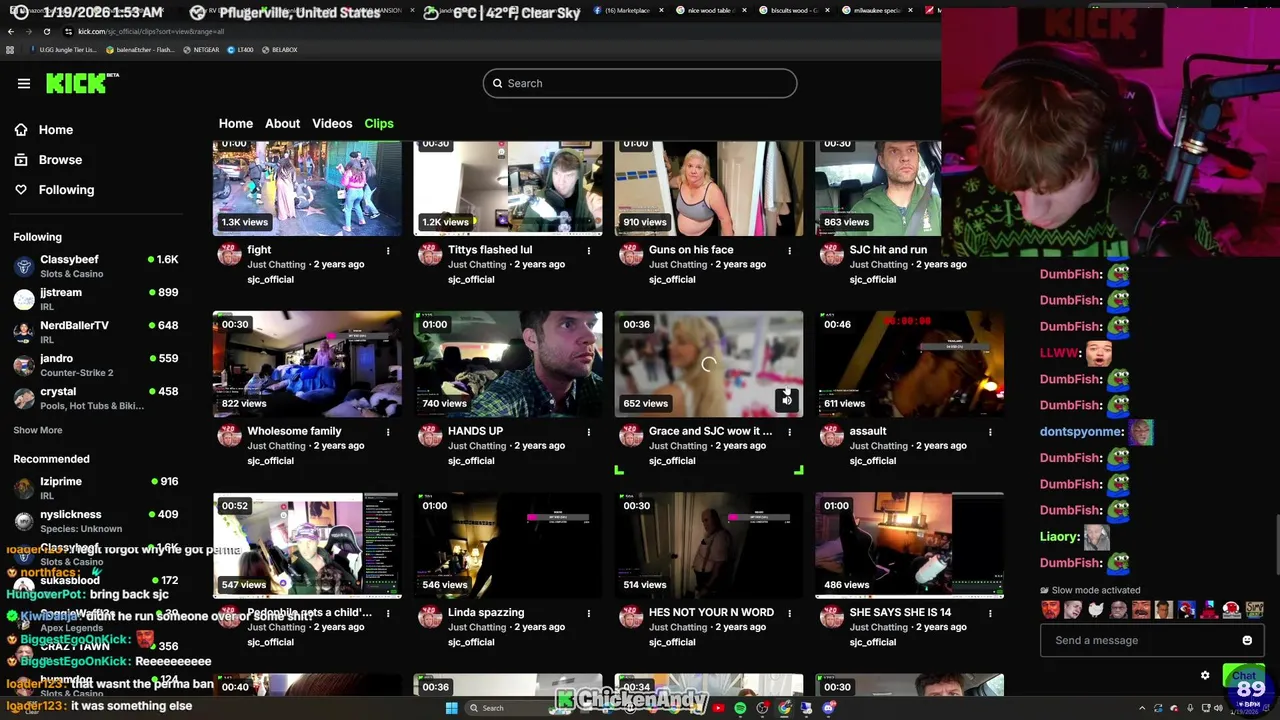Click sjc_official avatar beside HANDS UP clip
Image resolution: width=1280 pixels, height=720 pixels.
(430, 436)
